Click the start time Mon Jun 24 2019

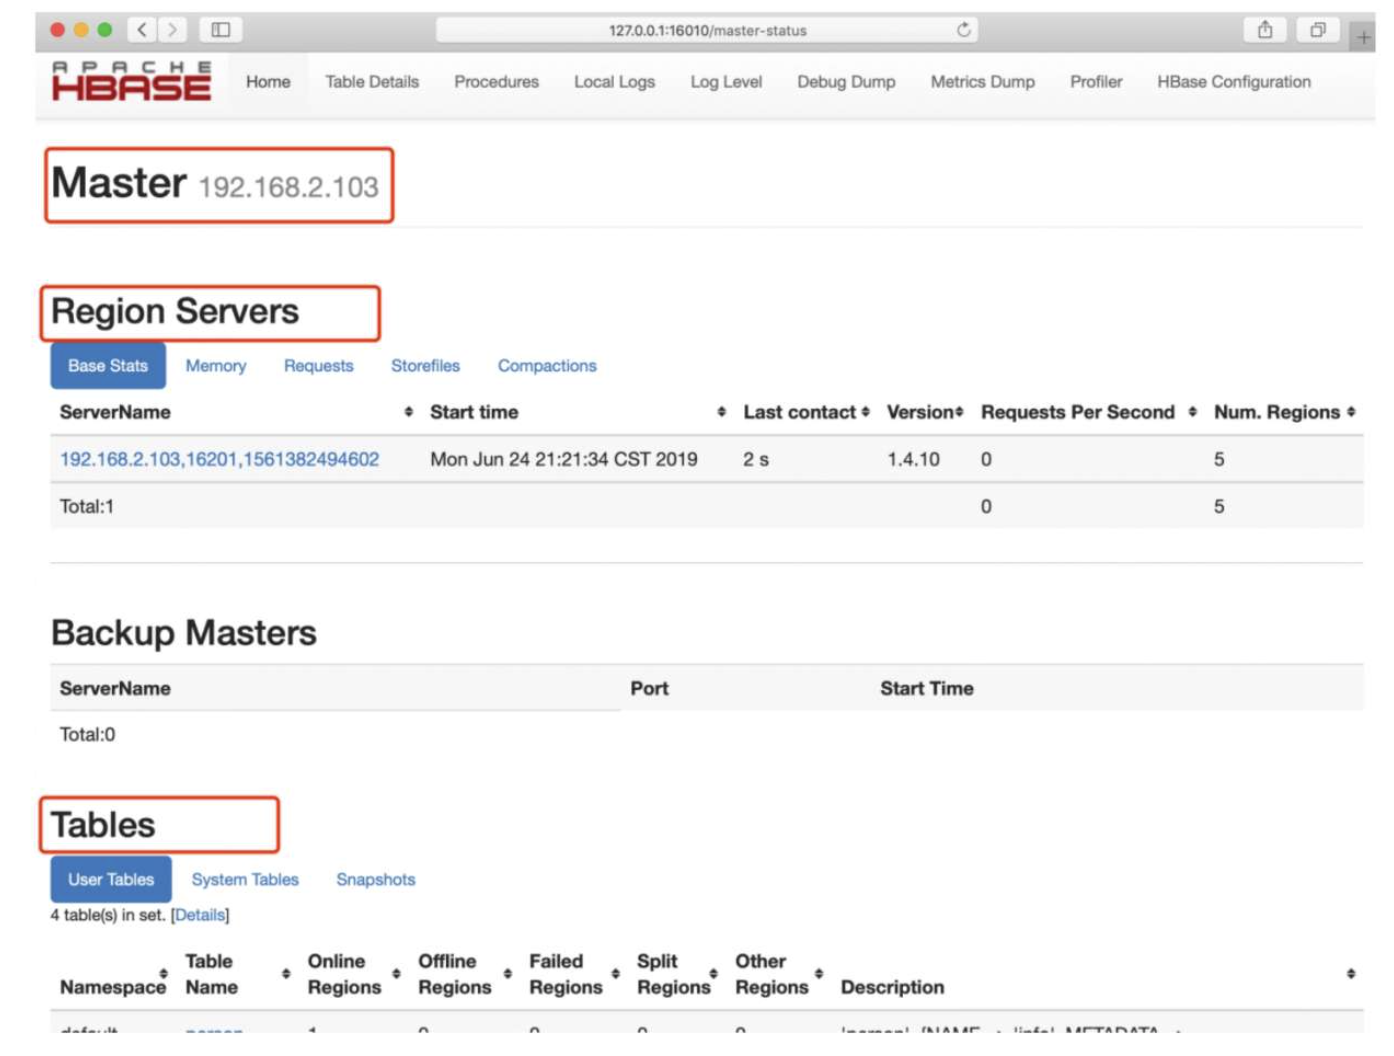564,459
